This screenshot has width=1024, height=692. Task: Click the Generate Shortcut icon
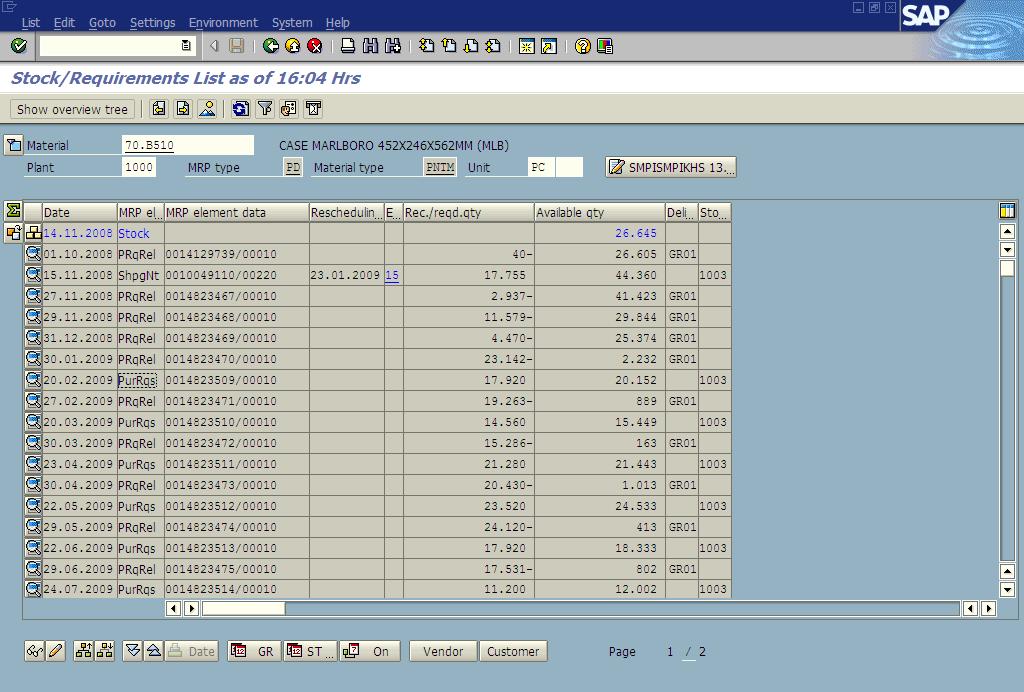coord(549,46)
